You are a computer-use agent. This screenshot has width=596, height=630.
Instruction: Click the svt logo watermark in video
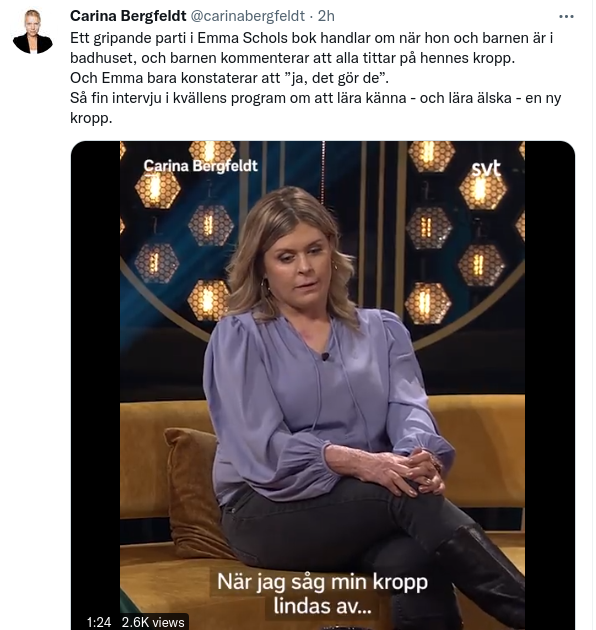486,168
